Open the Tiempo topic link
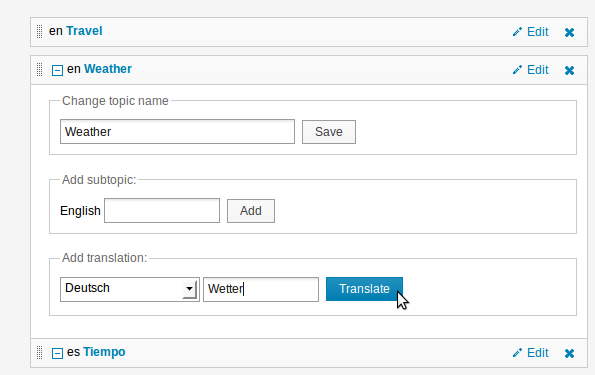Screen dimensions: 595x375 point(104,352)
